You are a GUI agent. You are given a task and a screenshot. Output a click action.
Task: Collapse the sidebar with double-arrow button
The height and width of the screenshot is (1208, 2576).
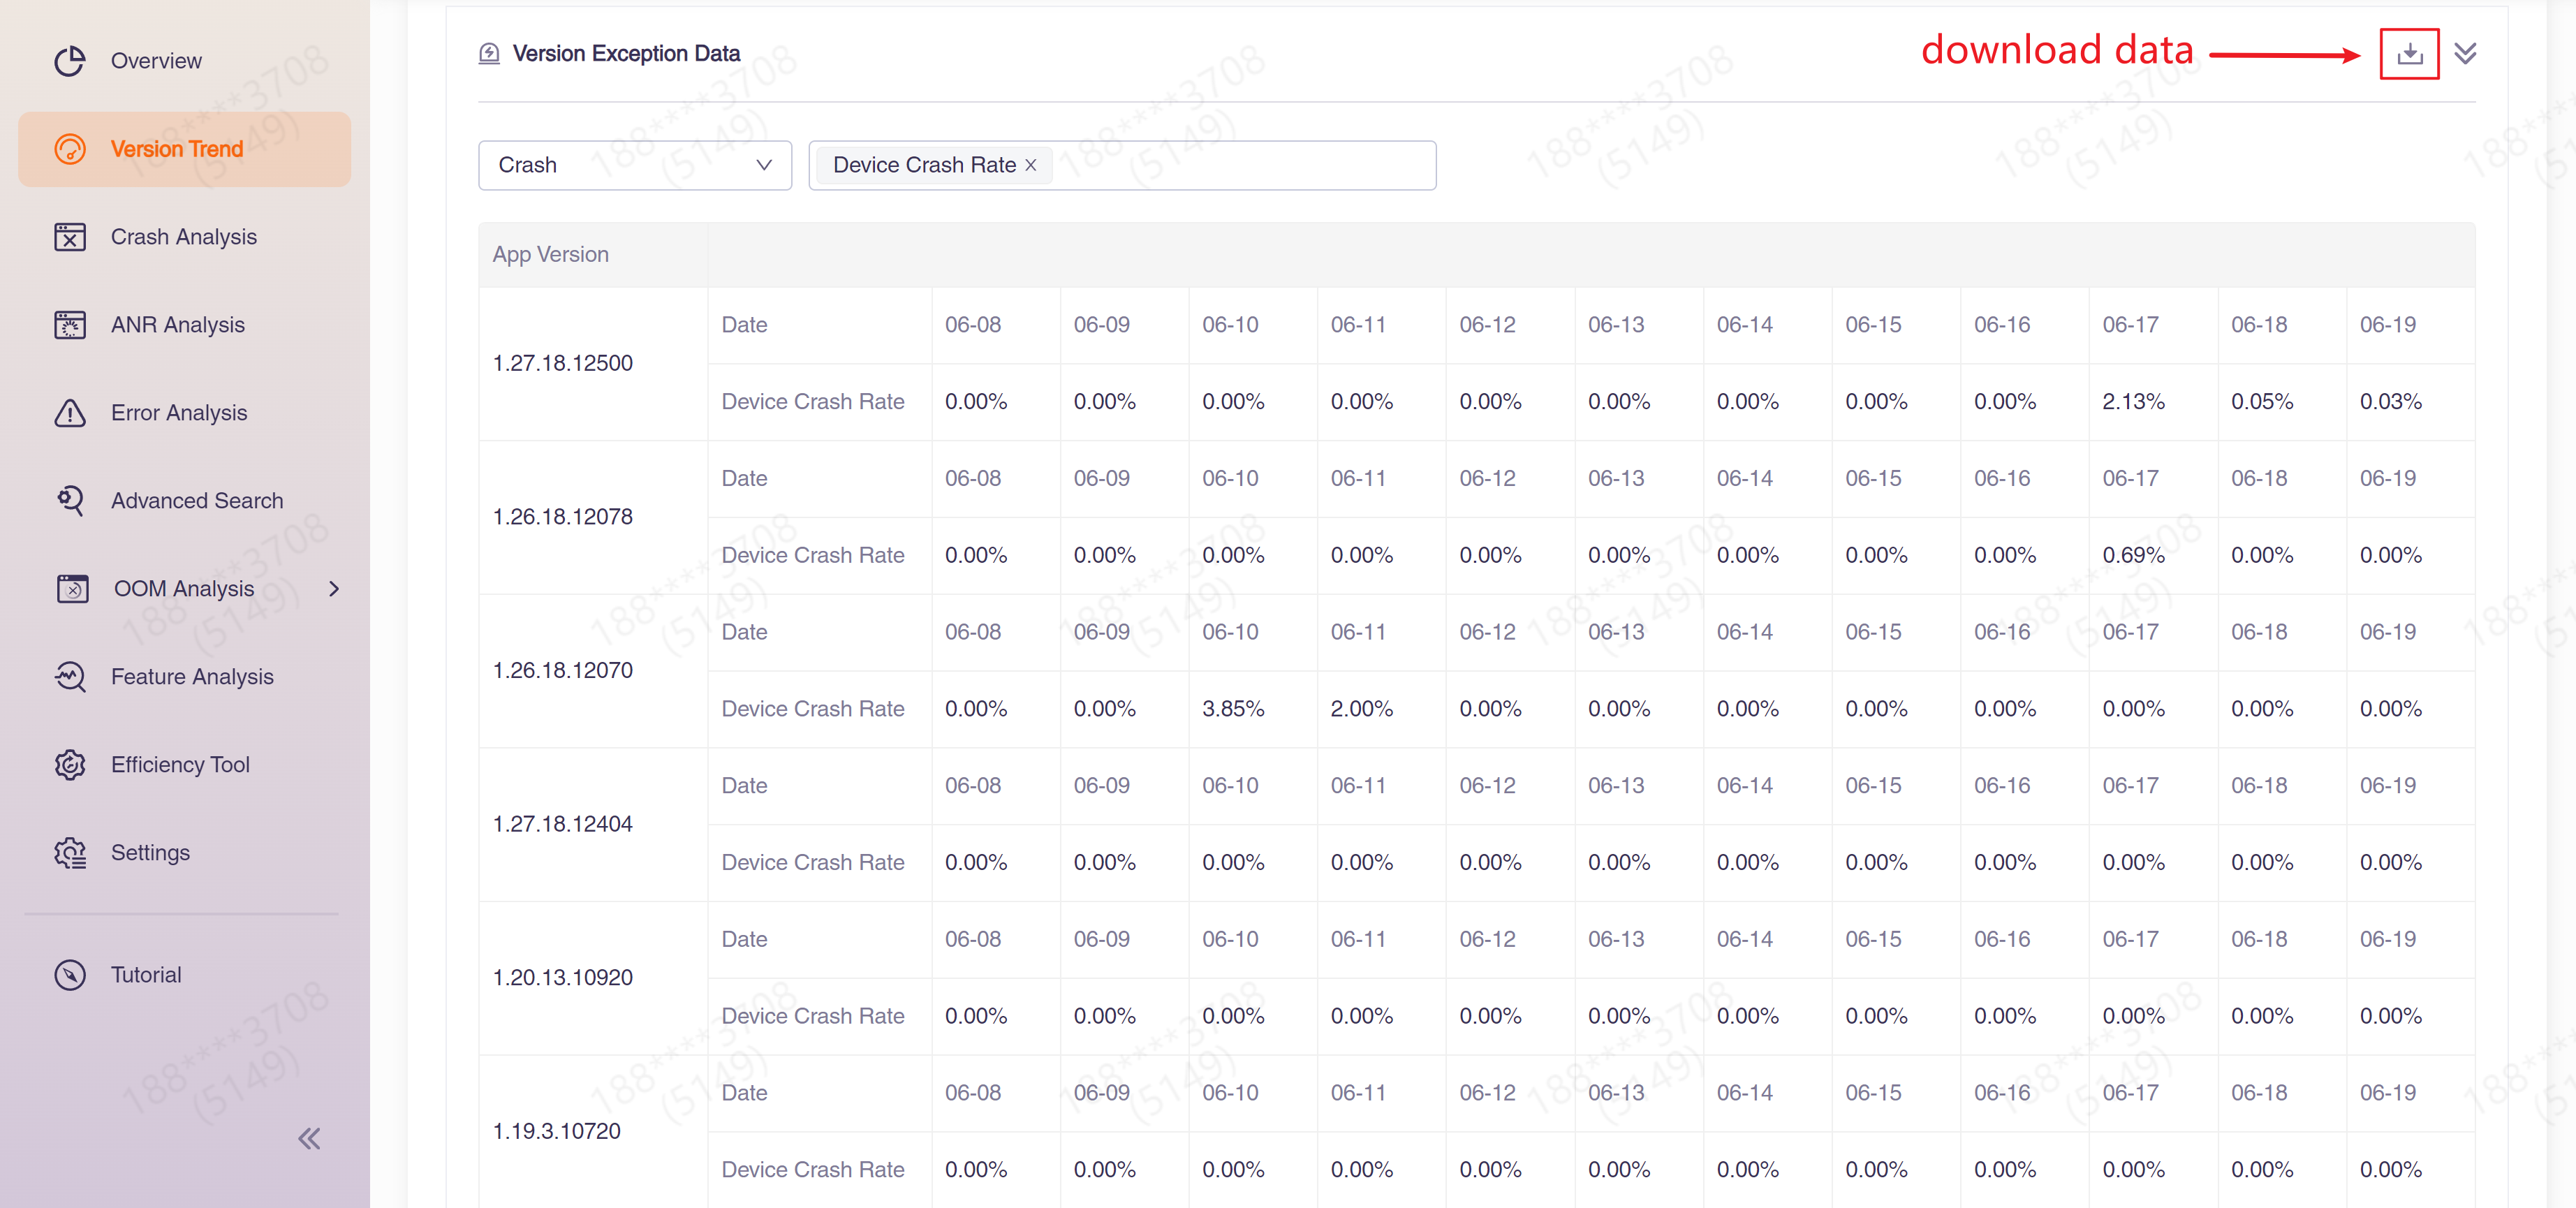point(309,1139)
